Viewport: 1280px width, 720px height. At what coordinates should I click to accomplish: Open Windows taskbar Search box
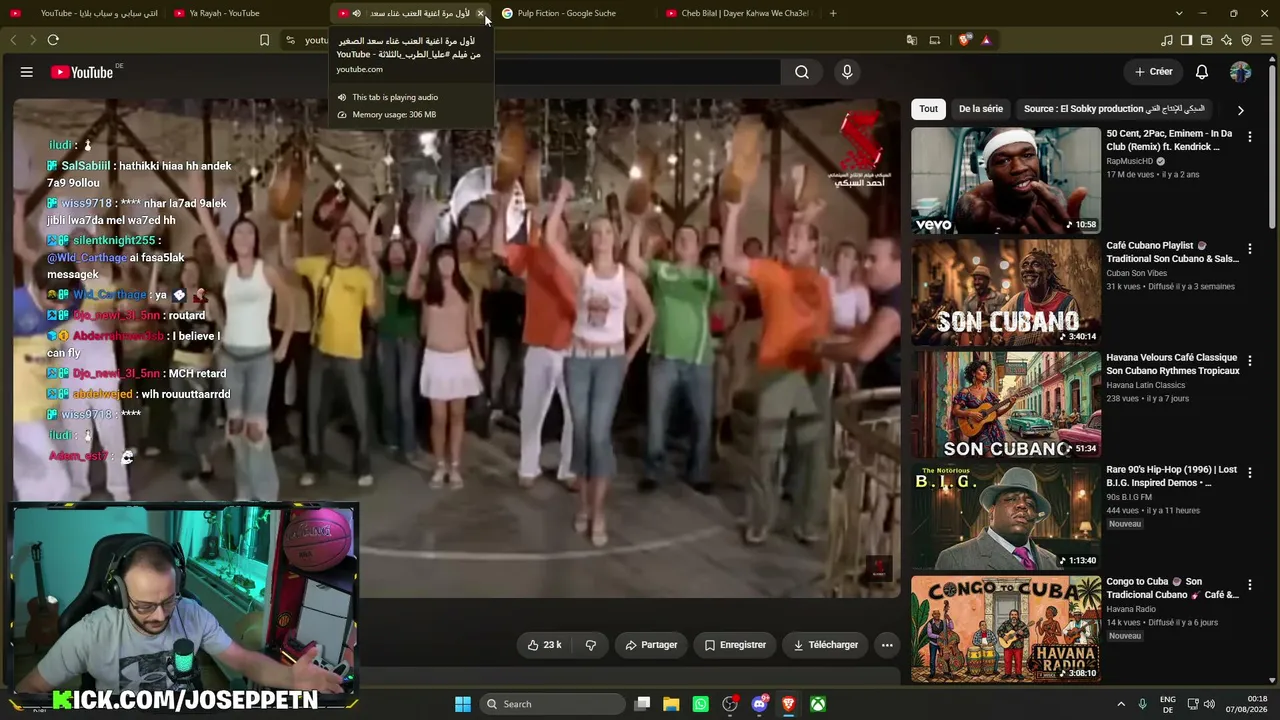553,704
